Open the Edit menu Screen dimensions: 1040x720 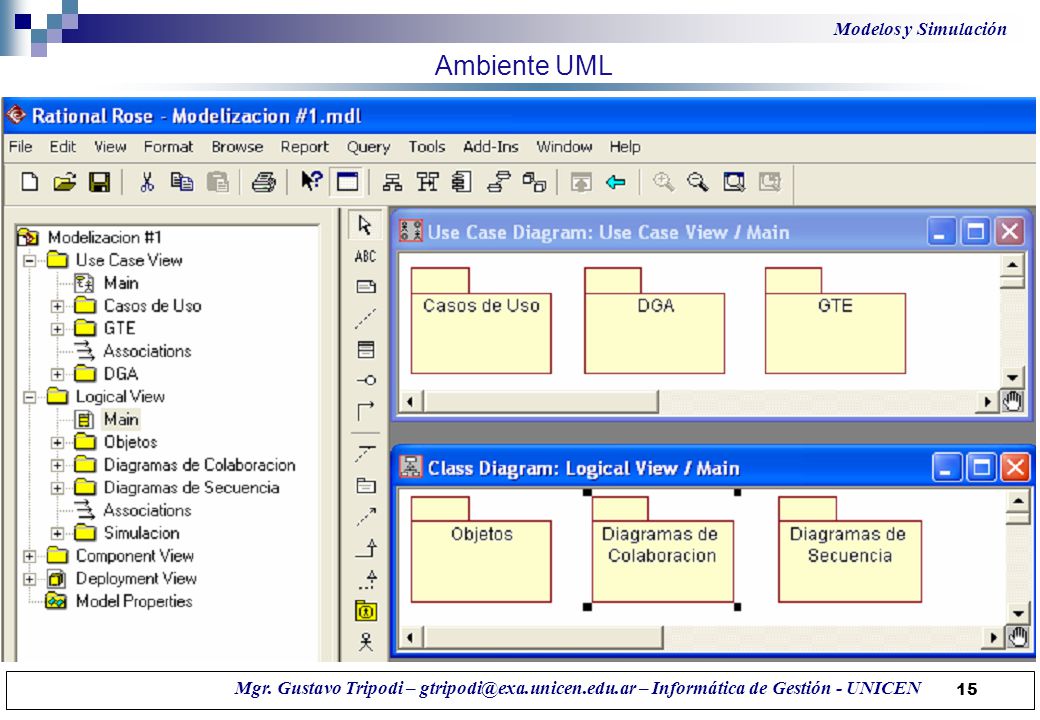pyautogui.click(x=63, y=147)
